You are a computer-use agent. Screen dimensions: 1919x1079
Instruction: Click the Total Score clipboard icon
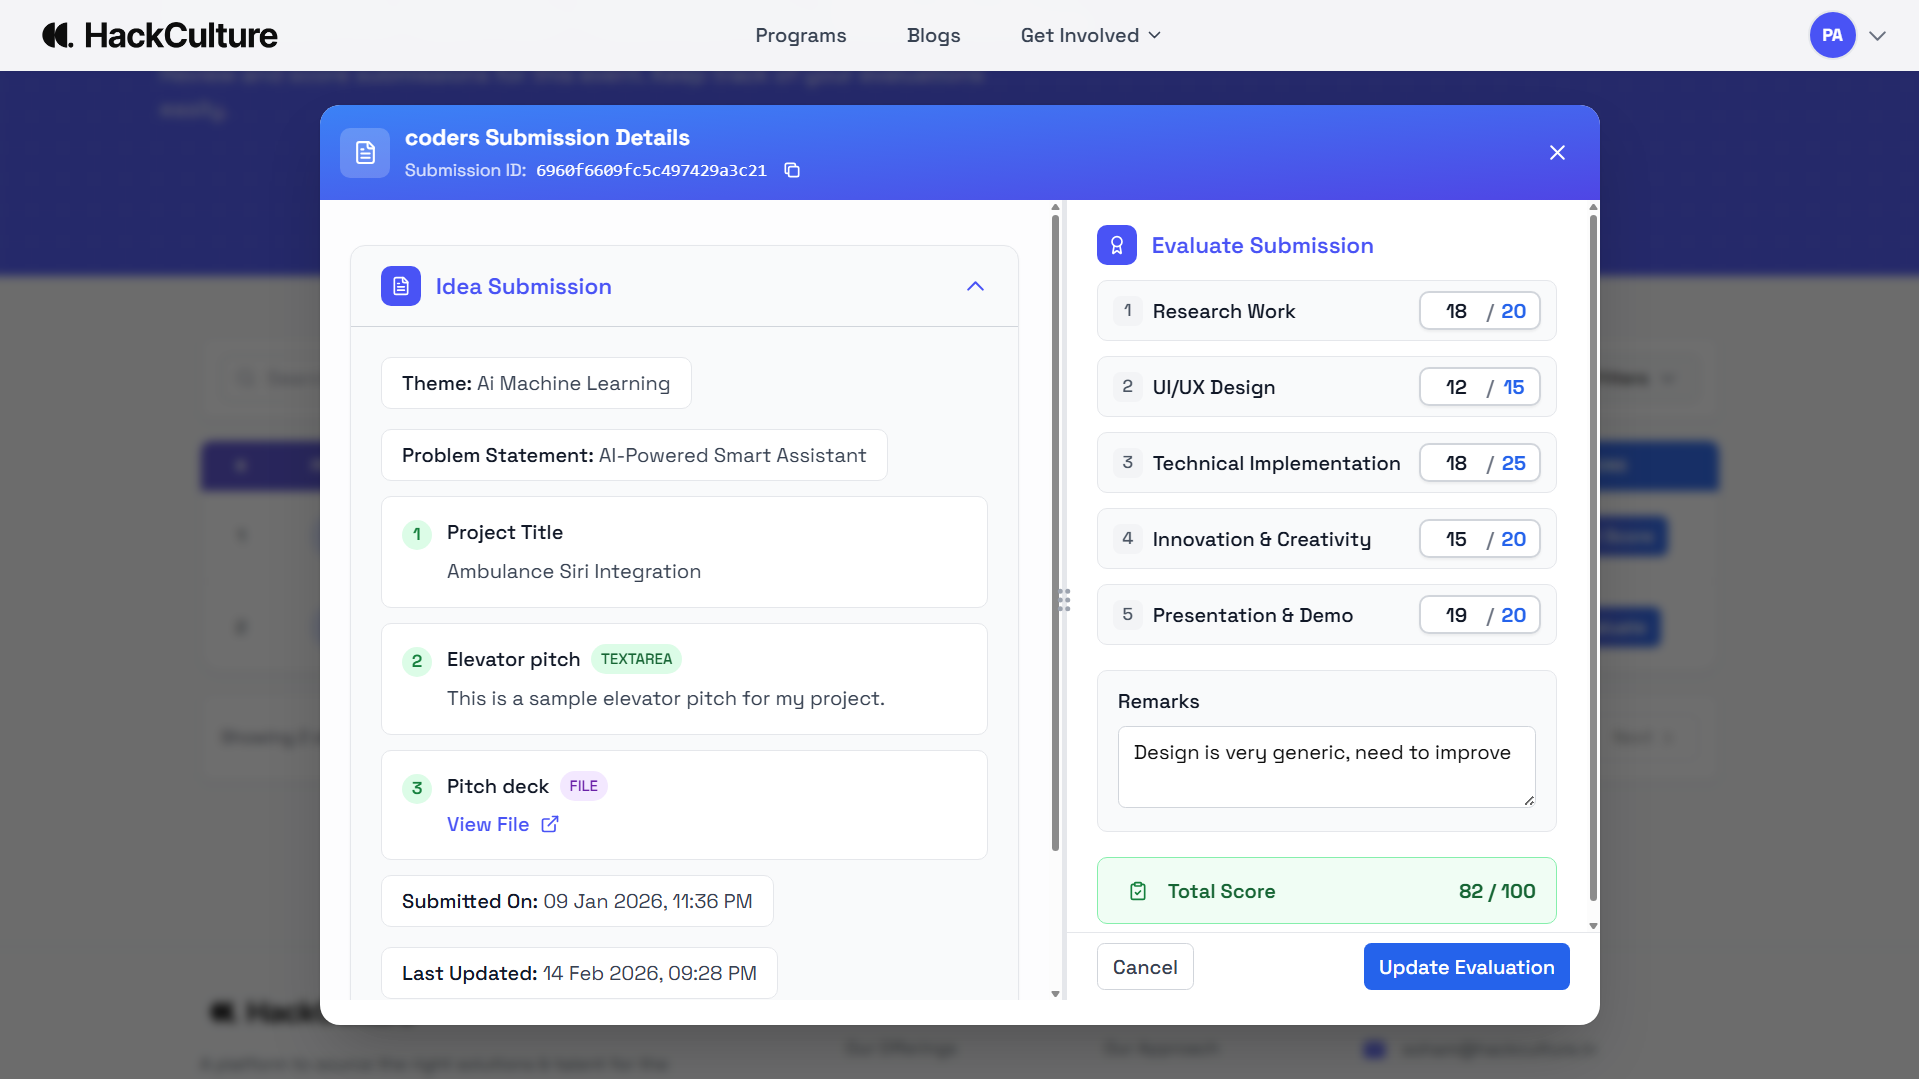click(1138, 891)
